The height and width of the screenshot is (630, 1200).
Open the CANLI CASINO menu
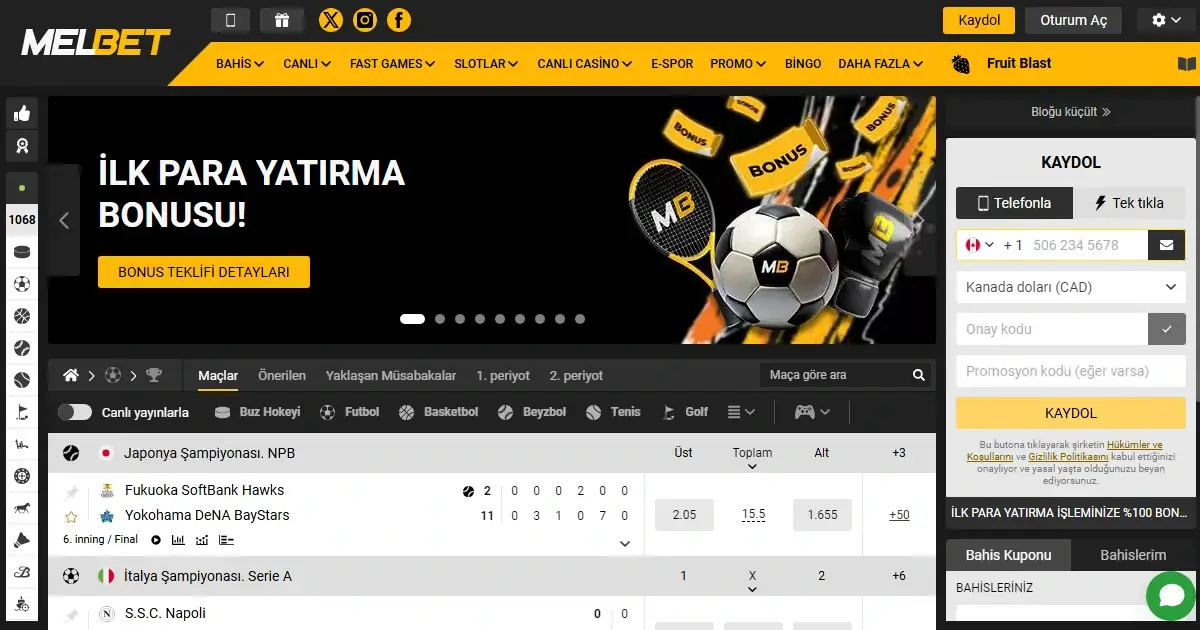(584, 64)
